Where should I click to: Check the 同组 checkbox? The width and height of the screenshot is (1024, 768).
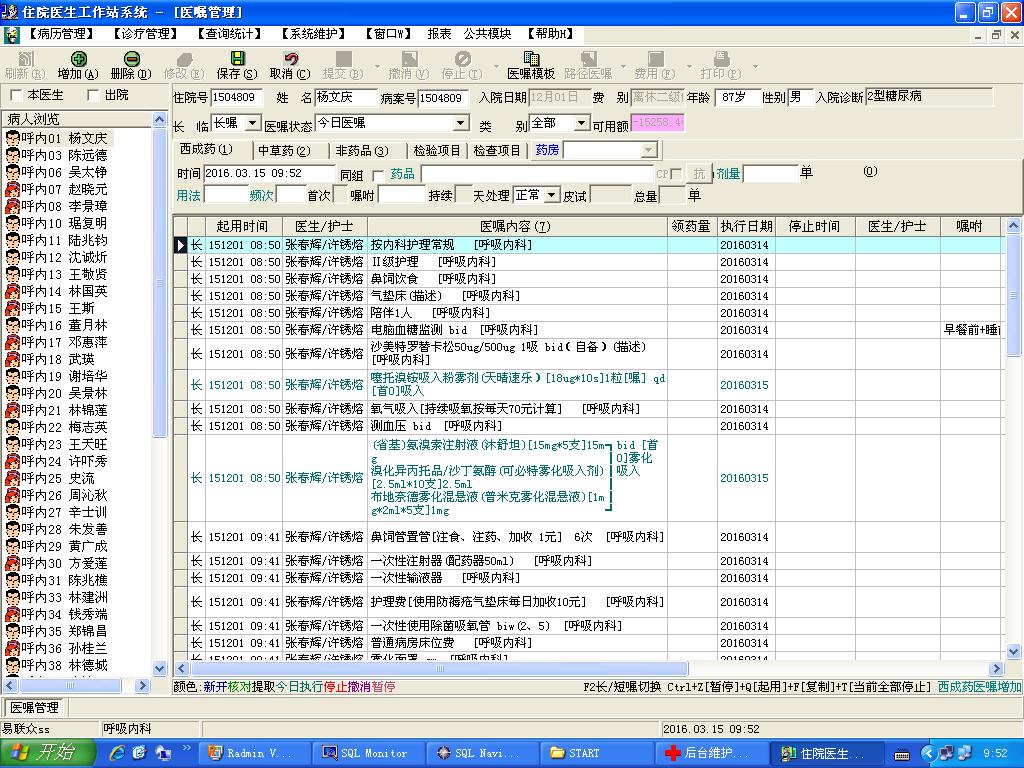click(x=378, y=174)
